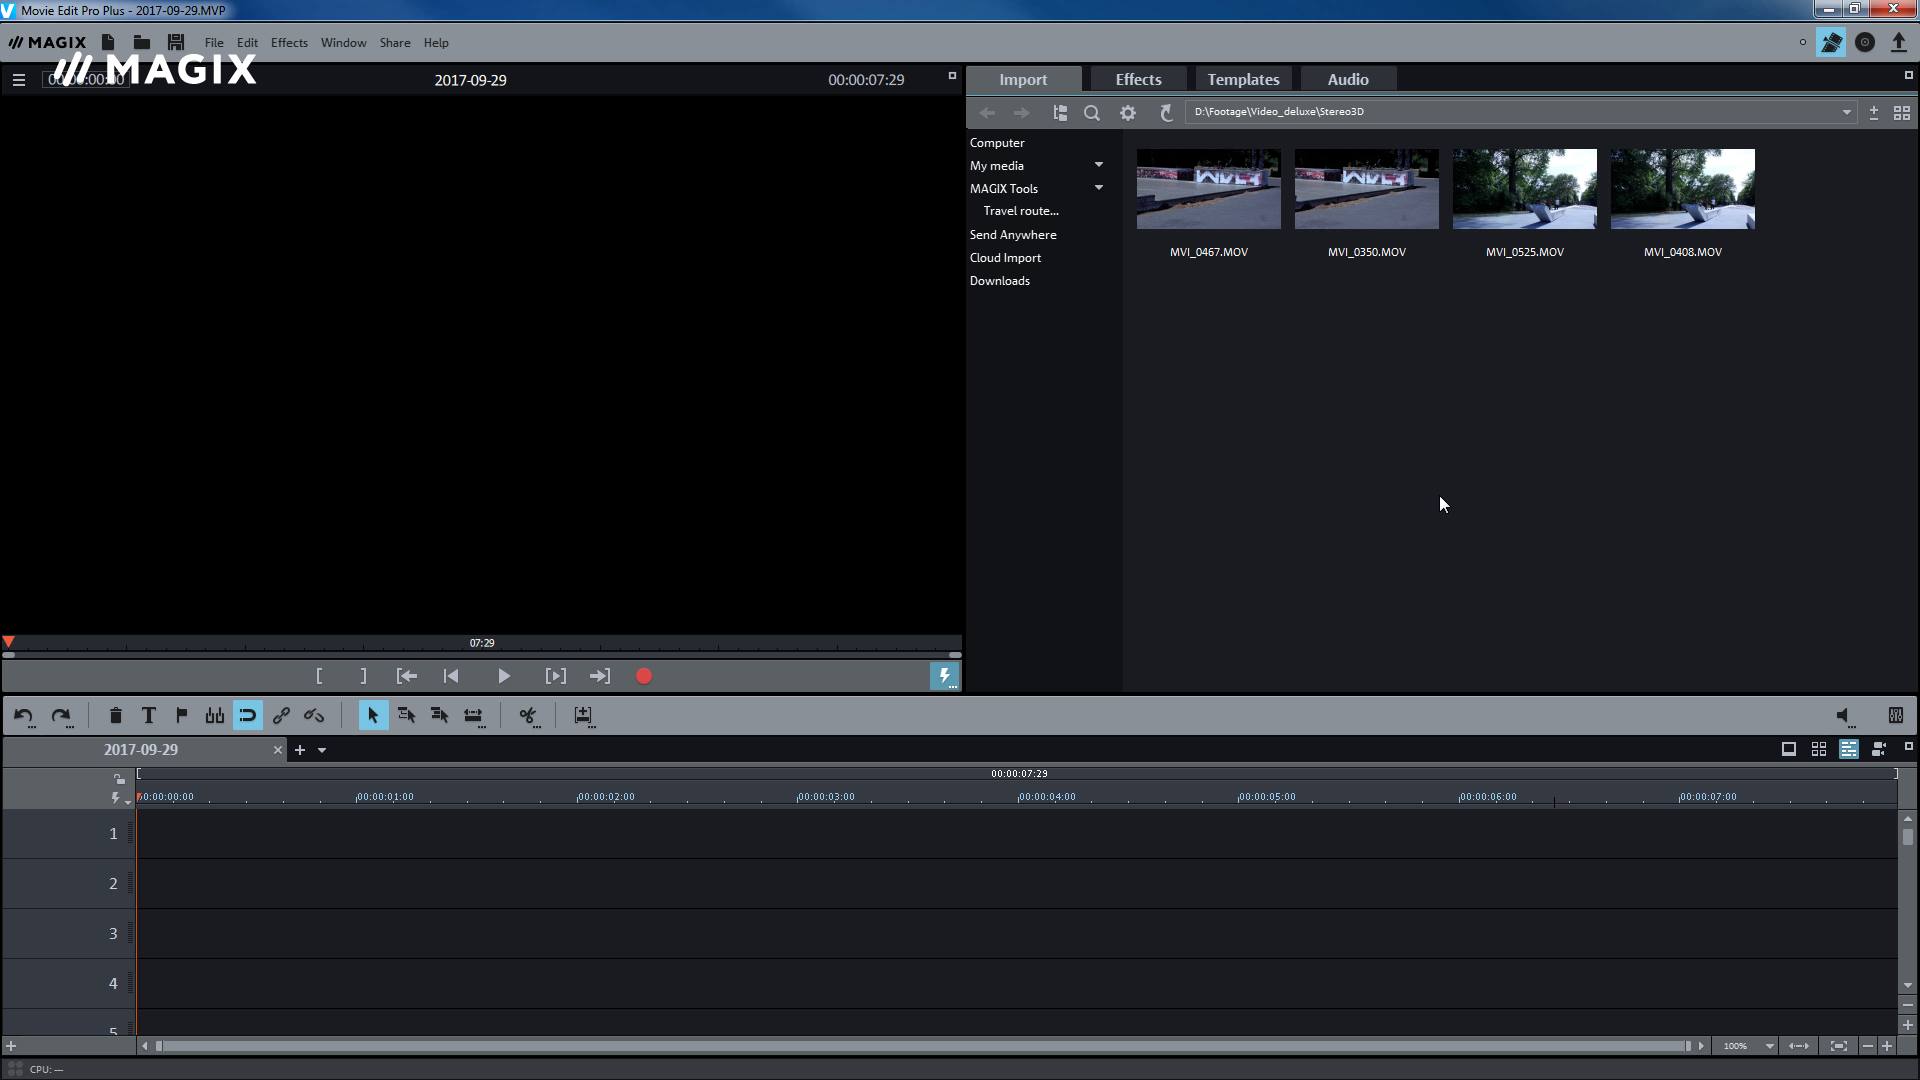Image resolution: width=1920 pixels, height=1080 pixels.
Task: Select the move/grab tool icon
Action: click(372, 715)
